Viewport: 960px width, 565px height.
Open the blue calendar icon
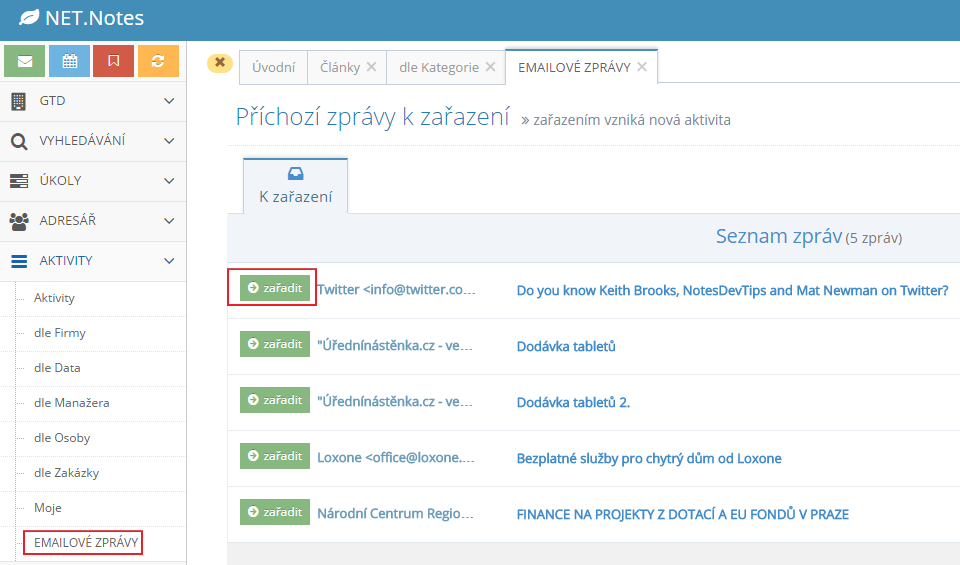tap(69, 61)
